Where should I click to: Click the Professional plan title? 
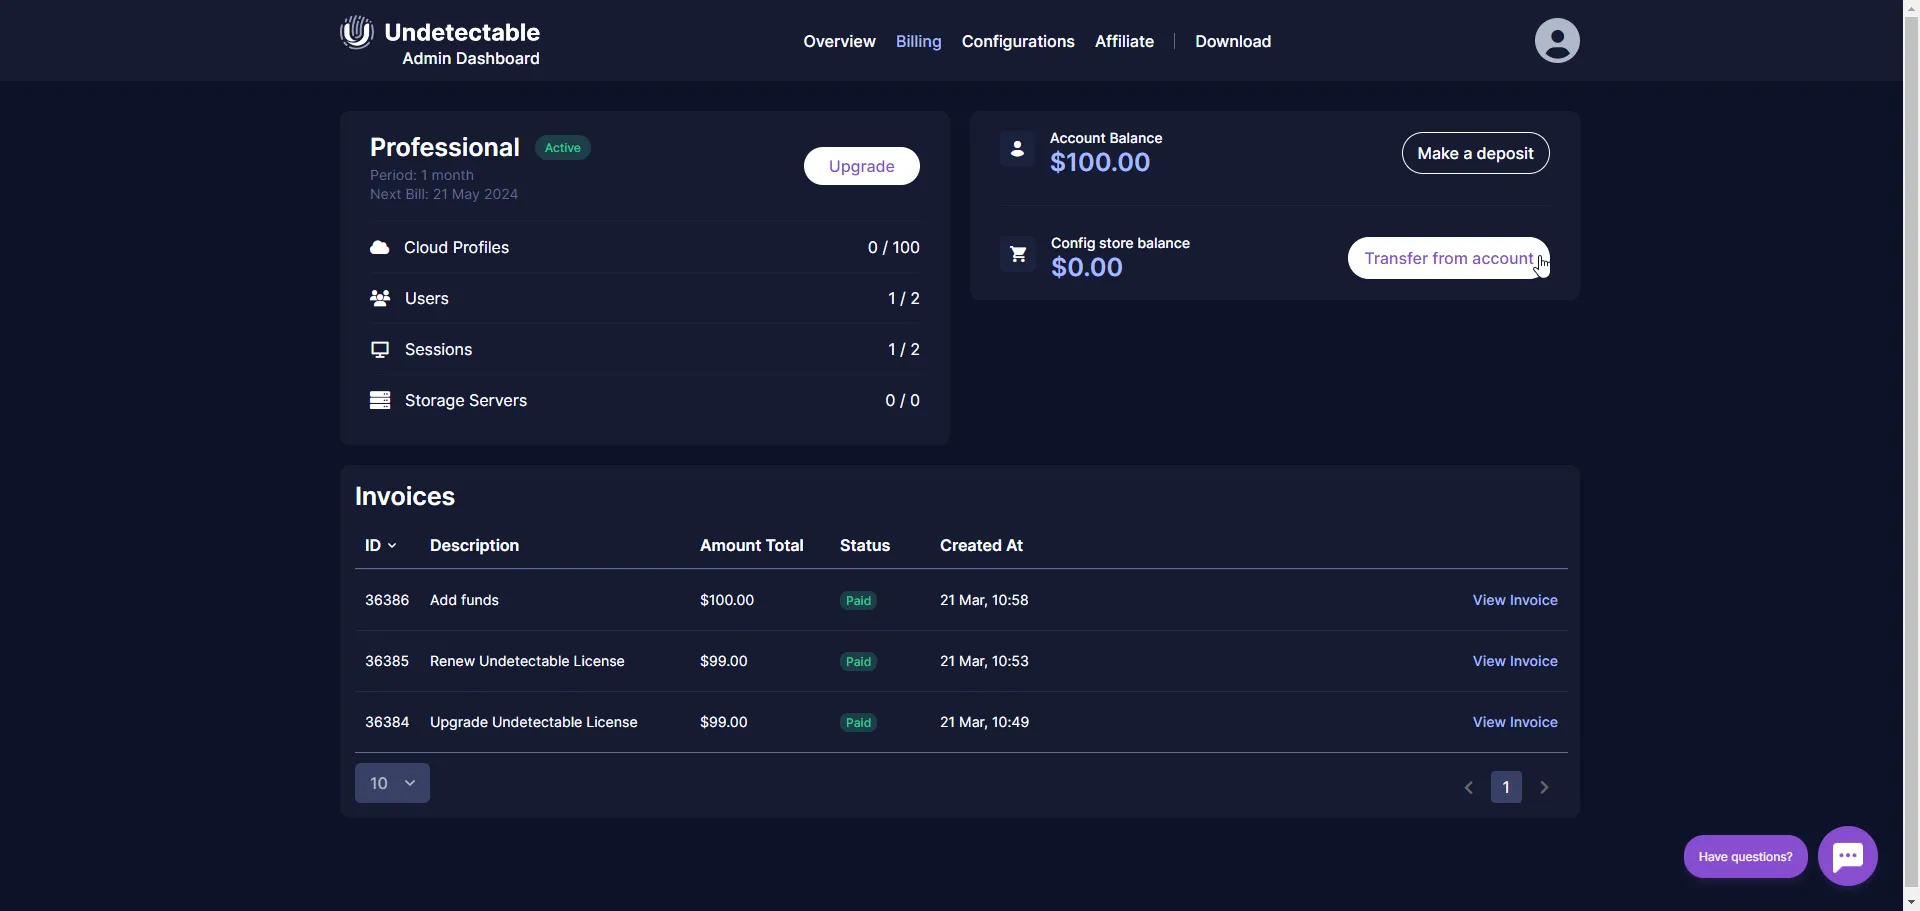444,147
